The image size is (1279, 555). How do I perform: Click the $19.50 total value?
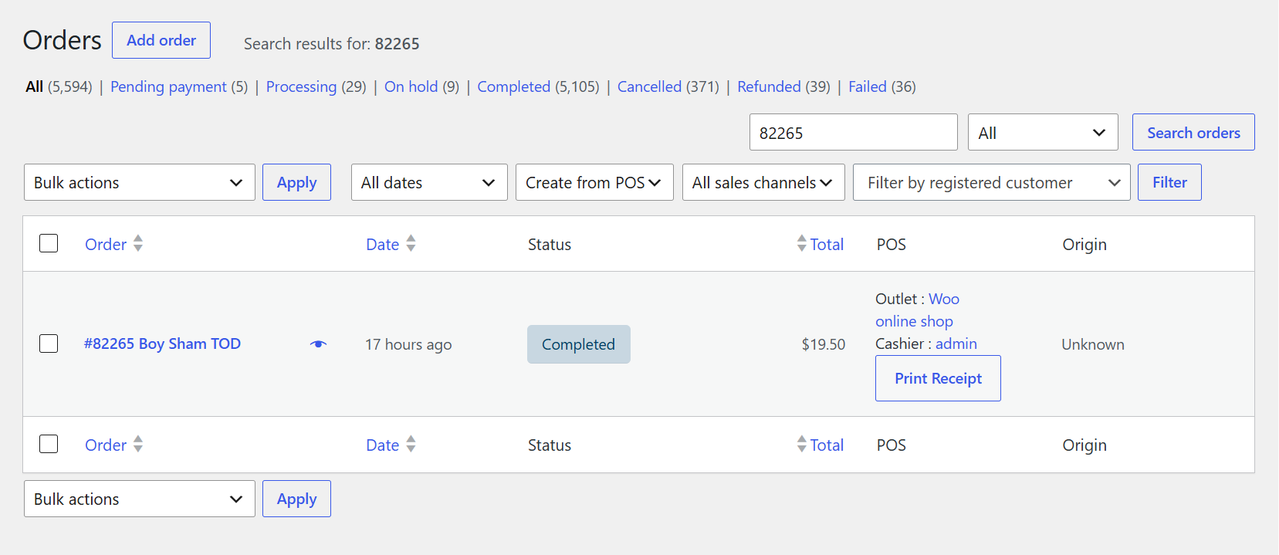(x=823, y=344)
